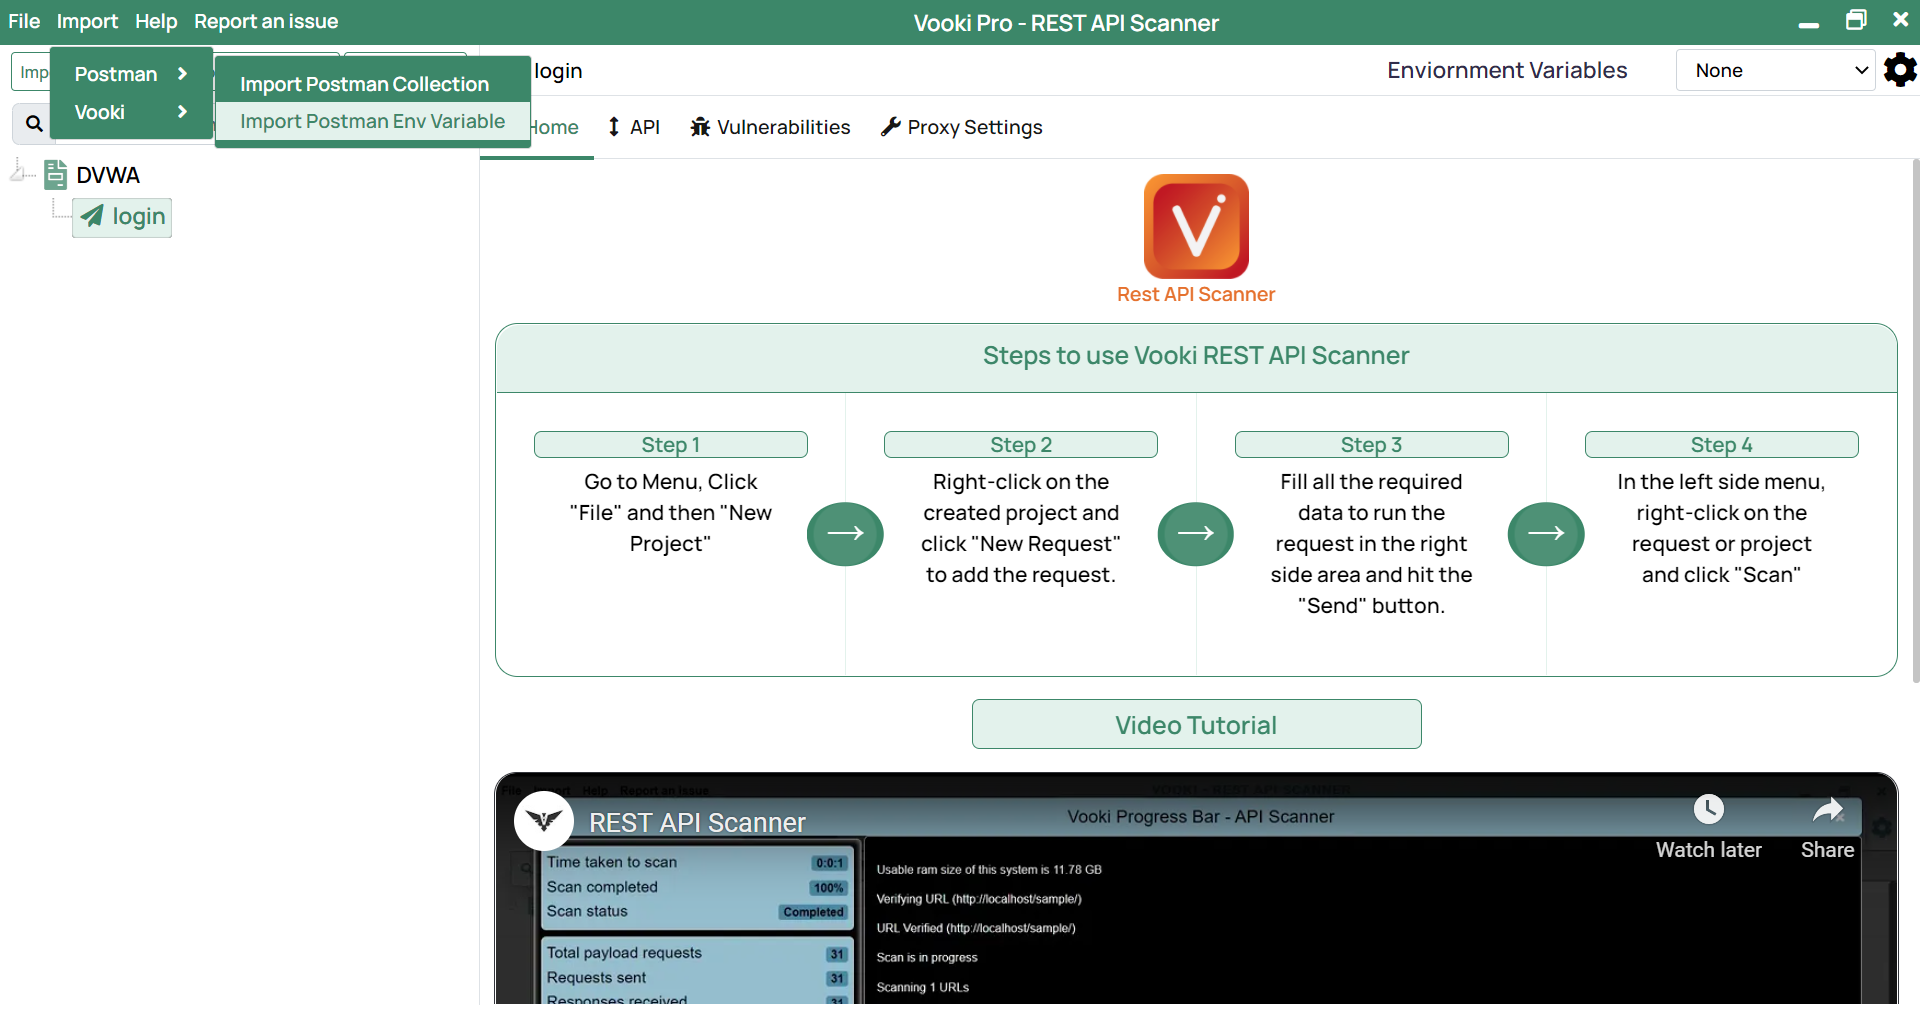Open the Proxy Settings tab
Image resolution: width=1920 pixels, height=1018 pixels.
(x=961, y=127)
